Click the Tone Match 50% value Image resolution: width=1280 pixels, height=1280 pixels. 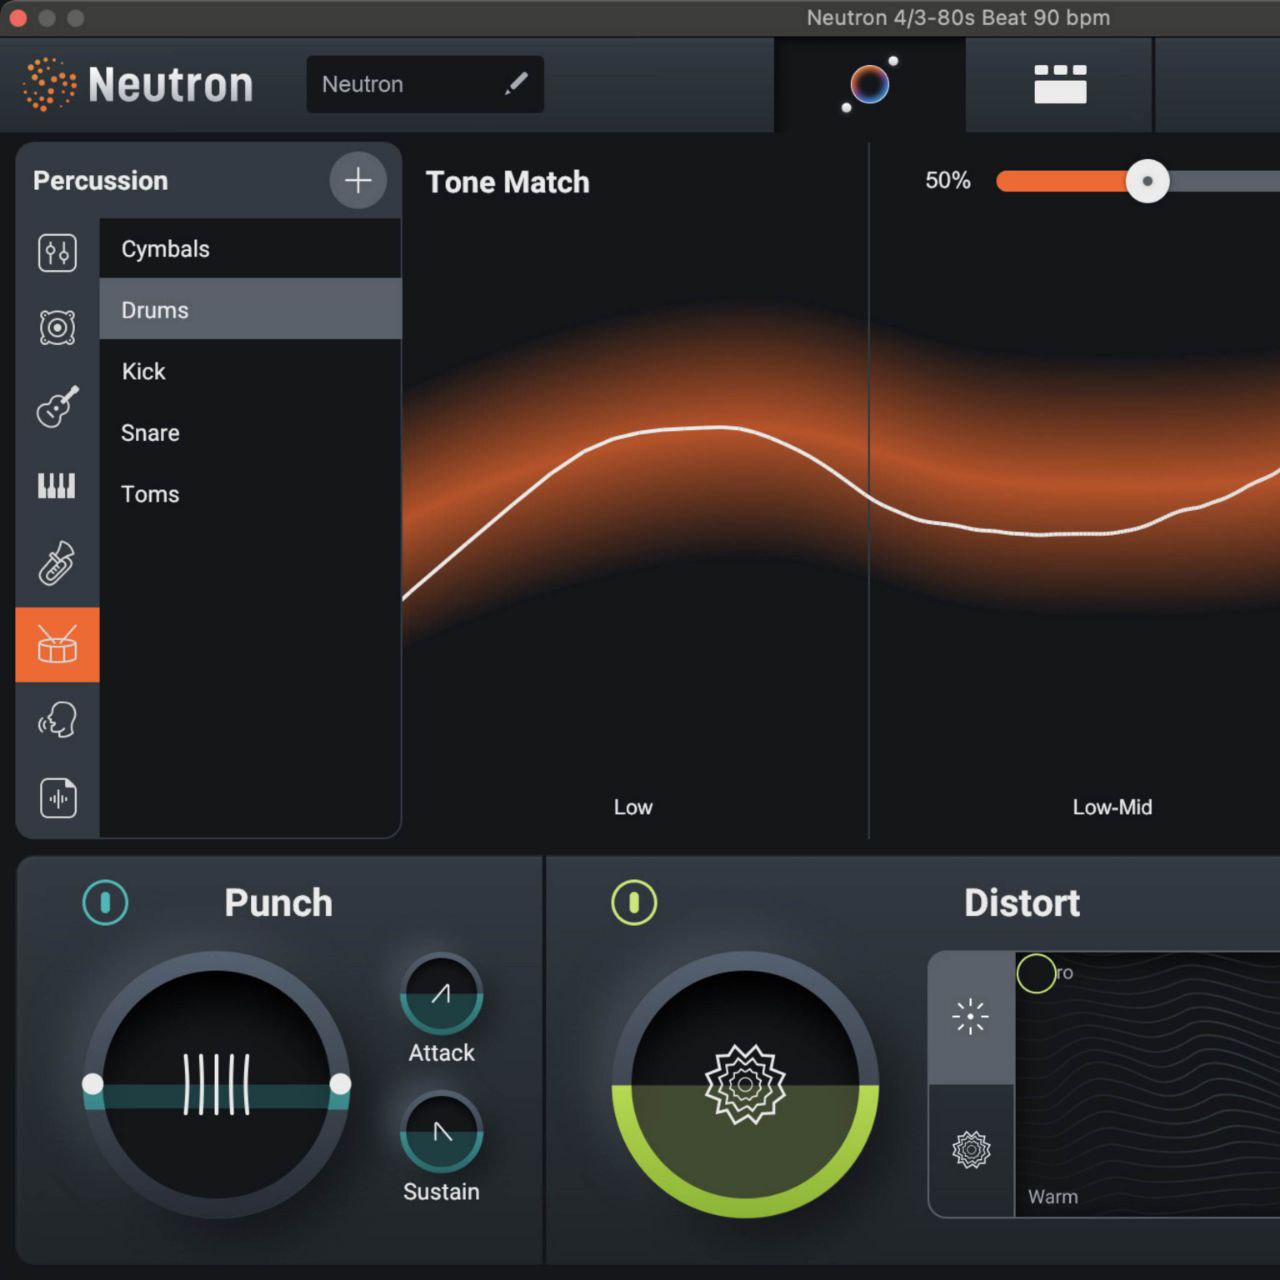(x=948, y=181)
